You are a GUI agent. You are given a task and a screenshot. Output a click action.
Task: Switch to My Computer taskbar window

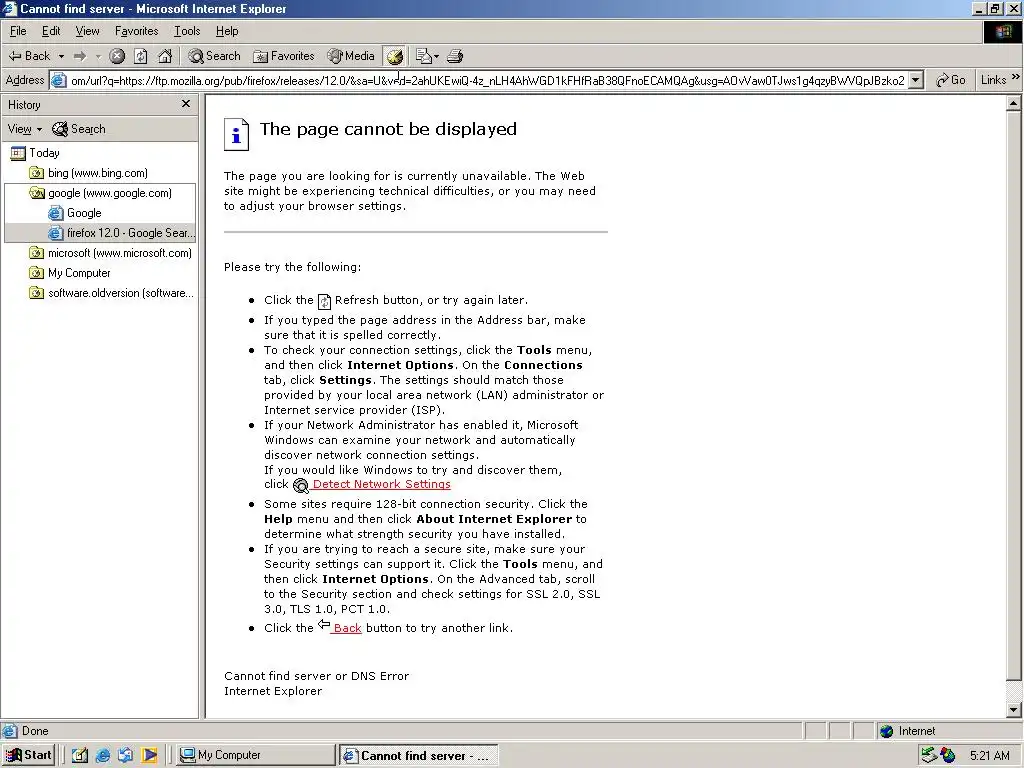point(256,755)
